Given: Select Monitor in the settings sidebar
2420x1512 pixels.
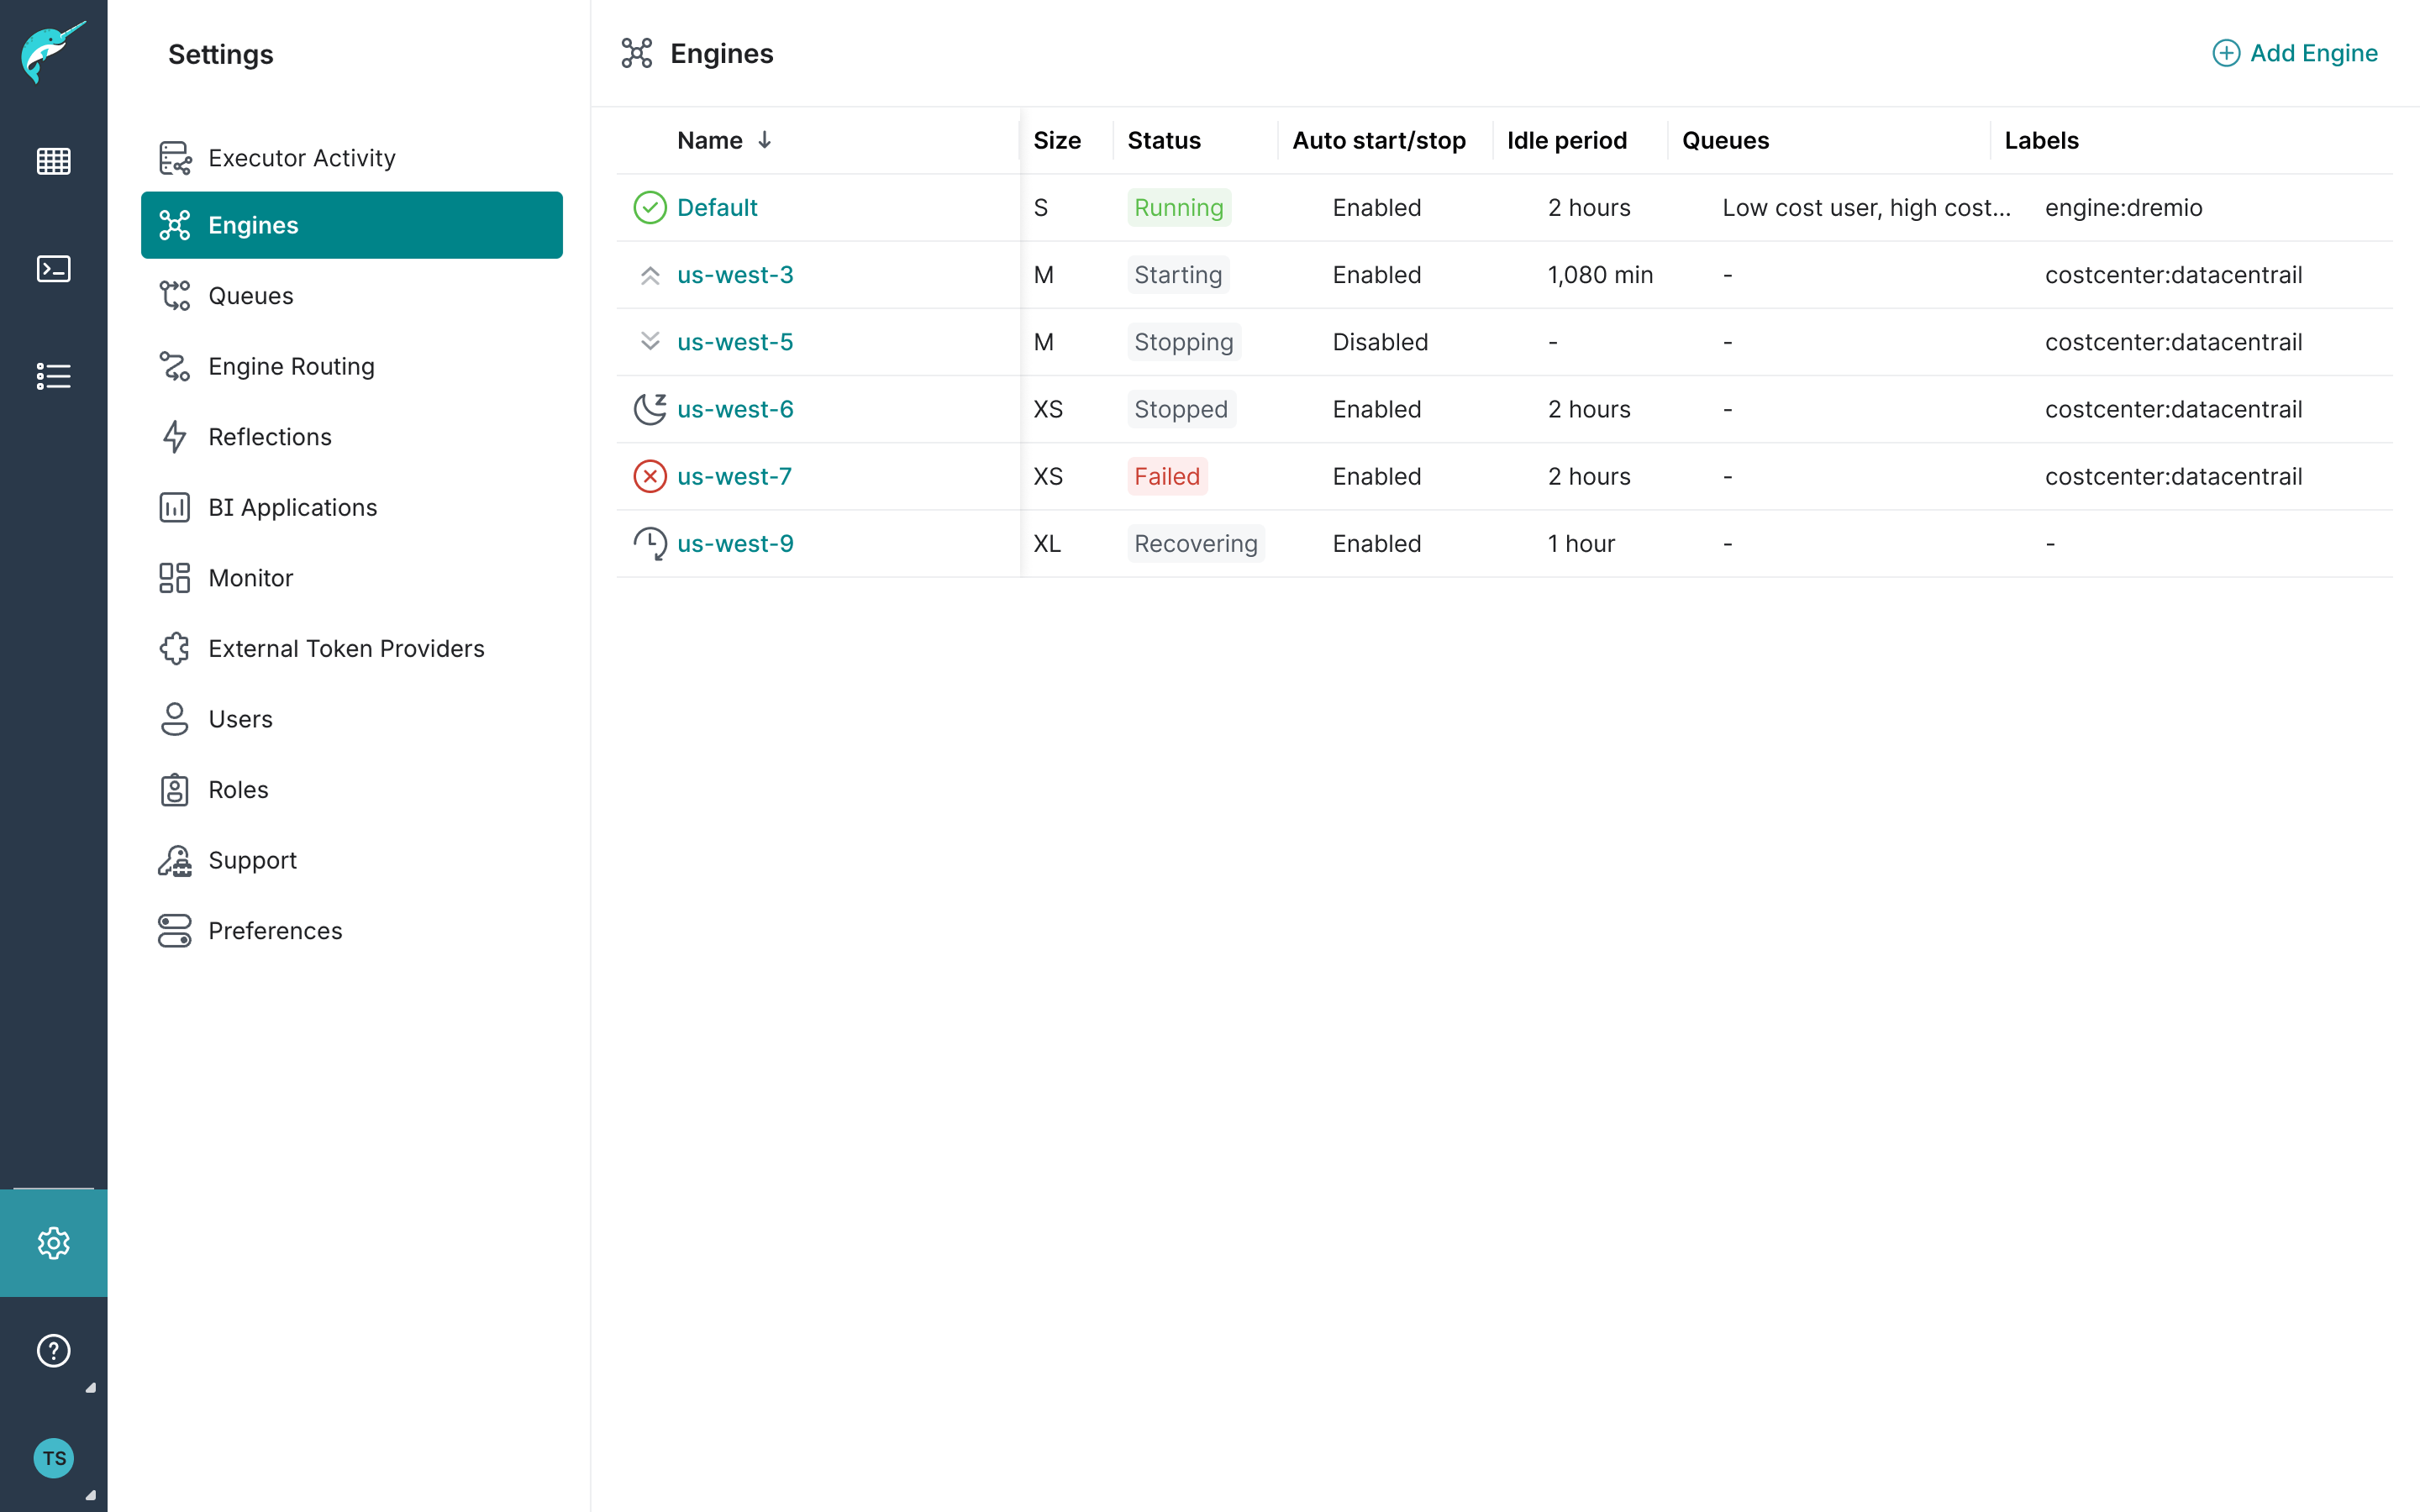Looking at the screenshot, I should 252,577.
